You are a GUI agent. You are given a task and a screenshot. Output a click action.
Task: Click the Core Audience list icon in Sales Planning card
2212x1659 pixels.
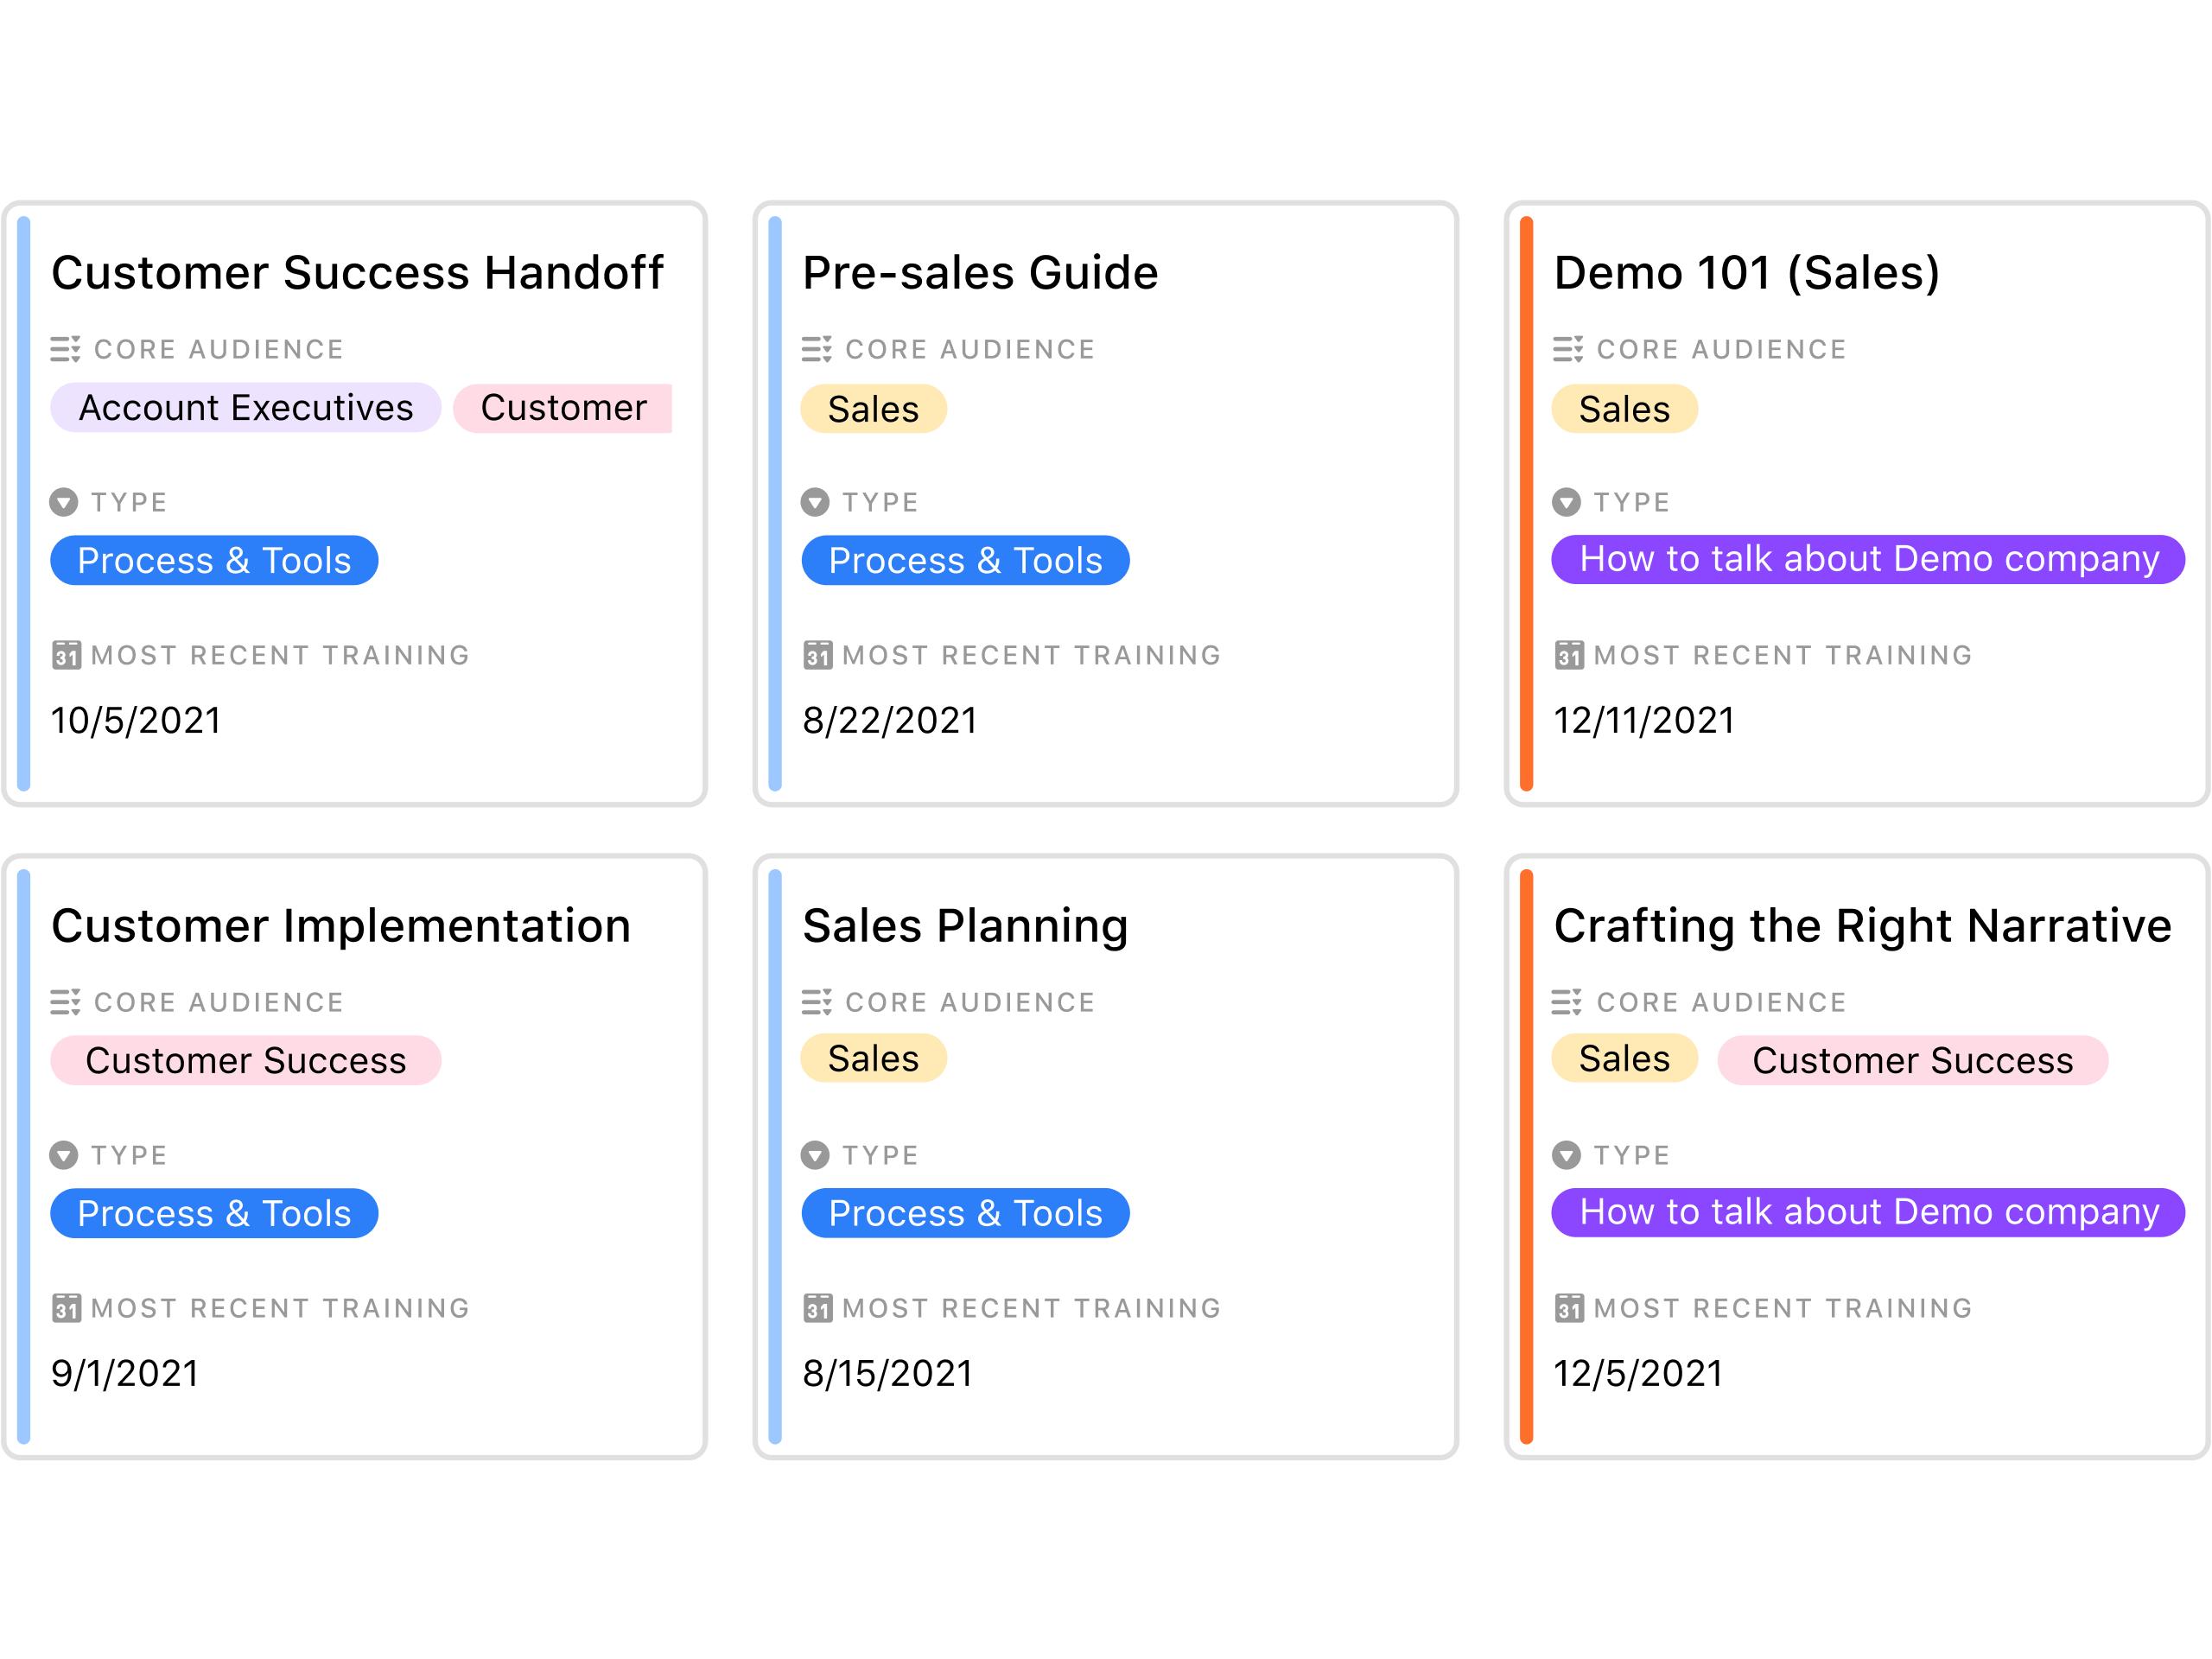(816, 1002)
